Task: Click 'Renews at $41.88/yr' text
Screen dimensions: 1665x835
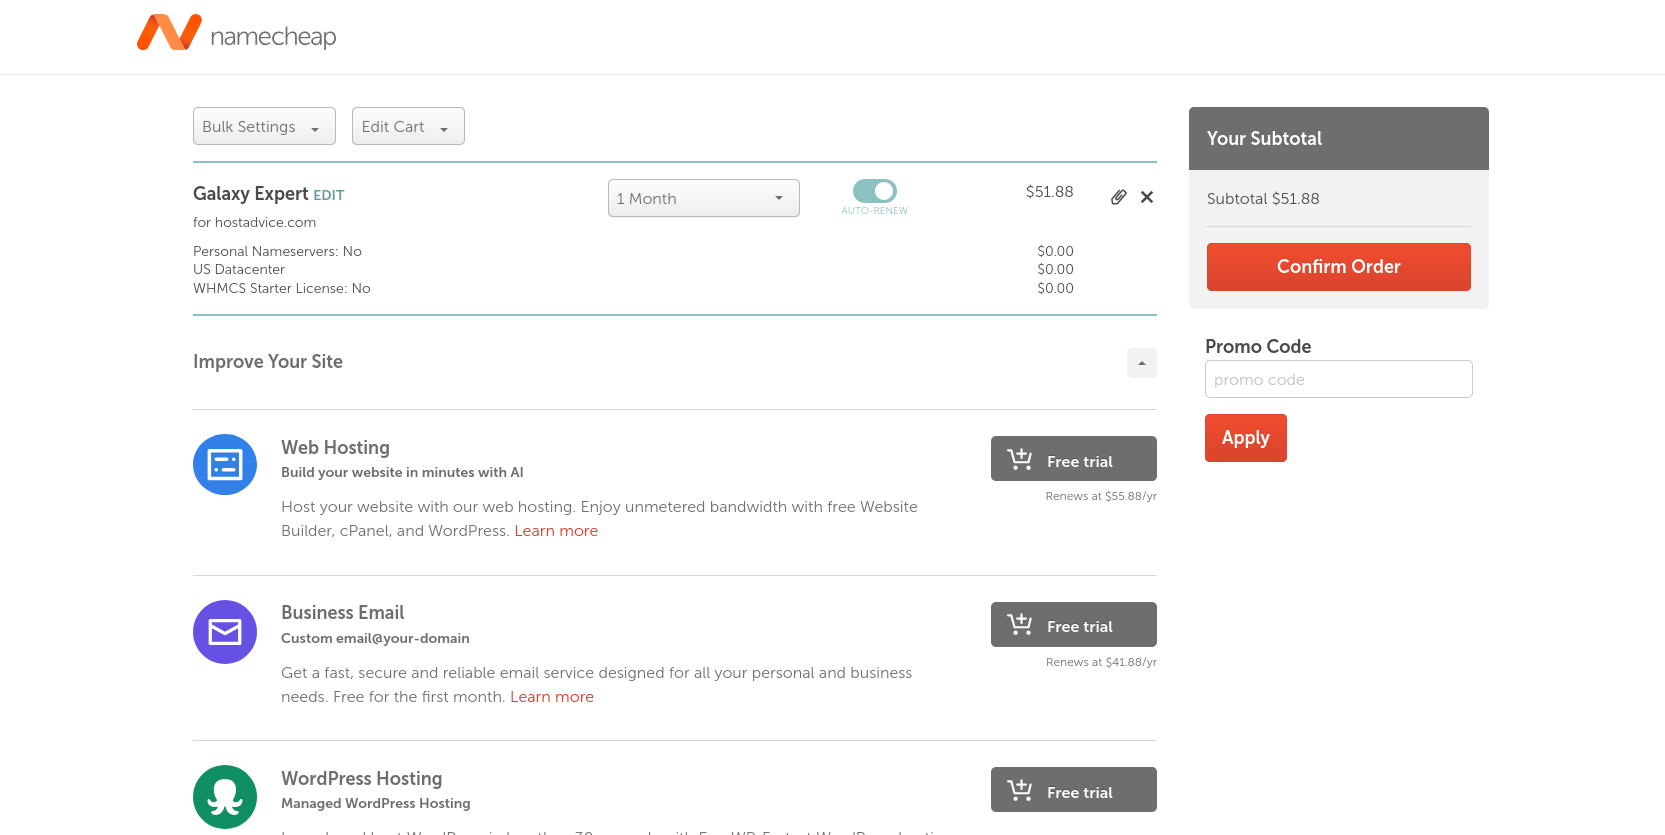Action: click(x=1101, y=662)
